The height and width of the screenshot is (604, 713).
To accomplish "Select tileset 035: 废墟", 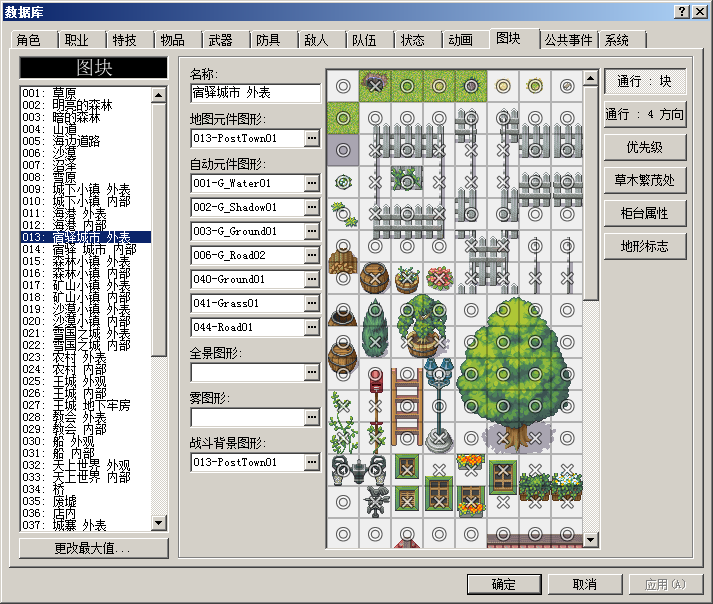I will pyautogui.click(x=86, y=501).
